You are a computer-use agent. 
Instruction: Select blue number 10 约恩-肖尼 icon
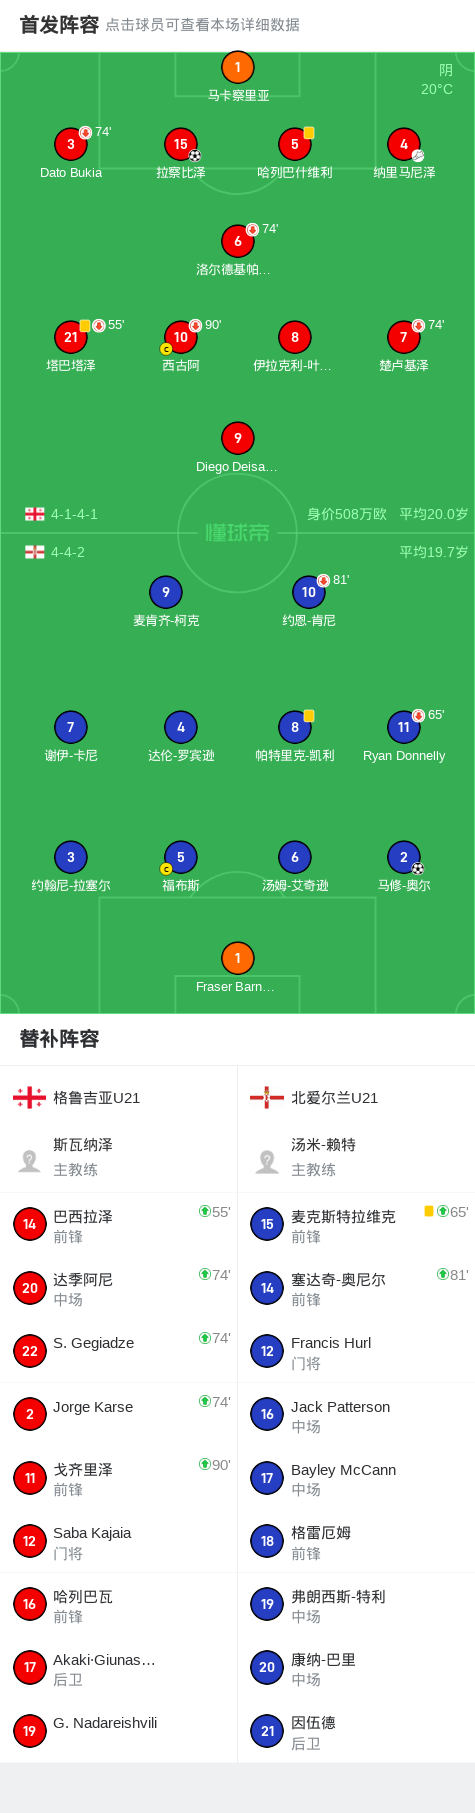click(309, 593)
